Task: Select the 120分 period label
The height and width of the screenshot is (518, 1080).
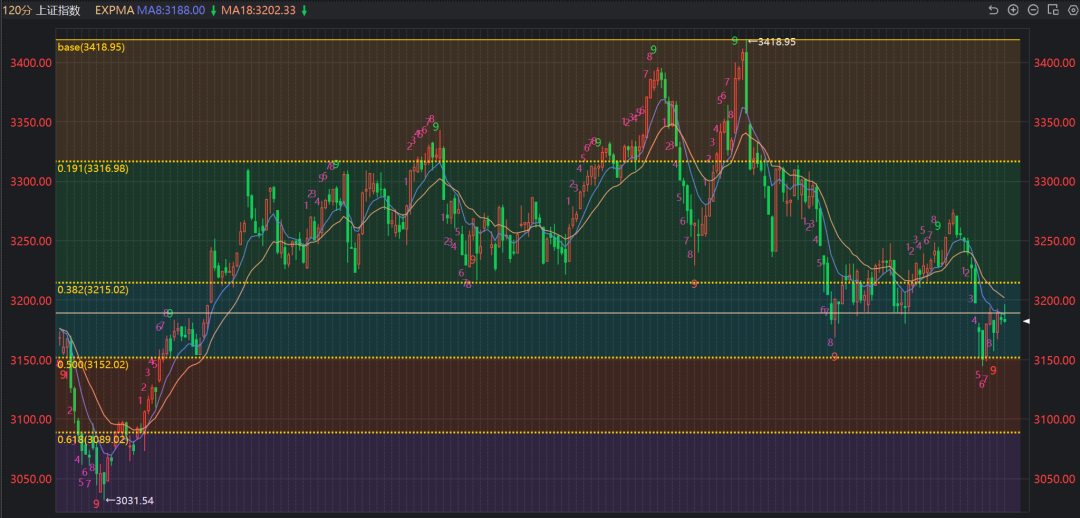Action: (16, 10)
